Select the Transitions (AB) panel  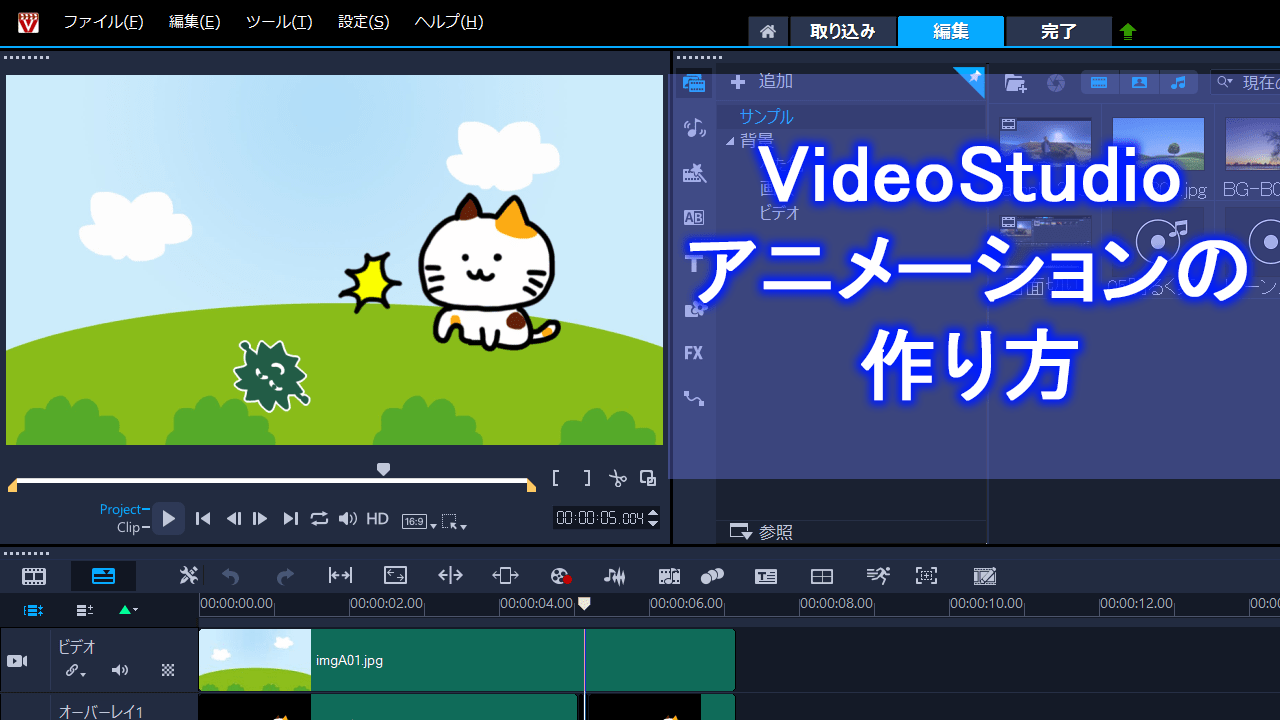[x=694, y=217]
